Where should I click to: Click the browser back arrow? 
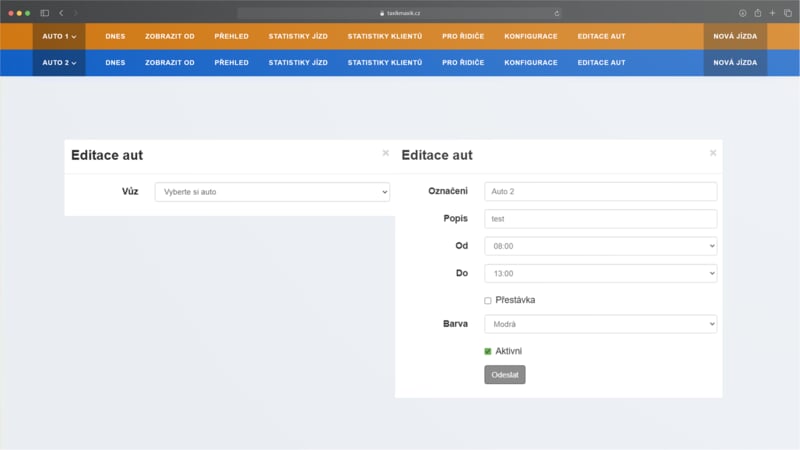coord(61,13)
